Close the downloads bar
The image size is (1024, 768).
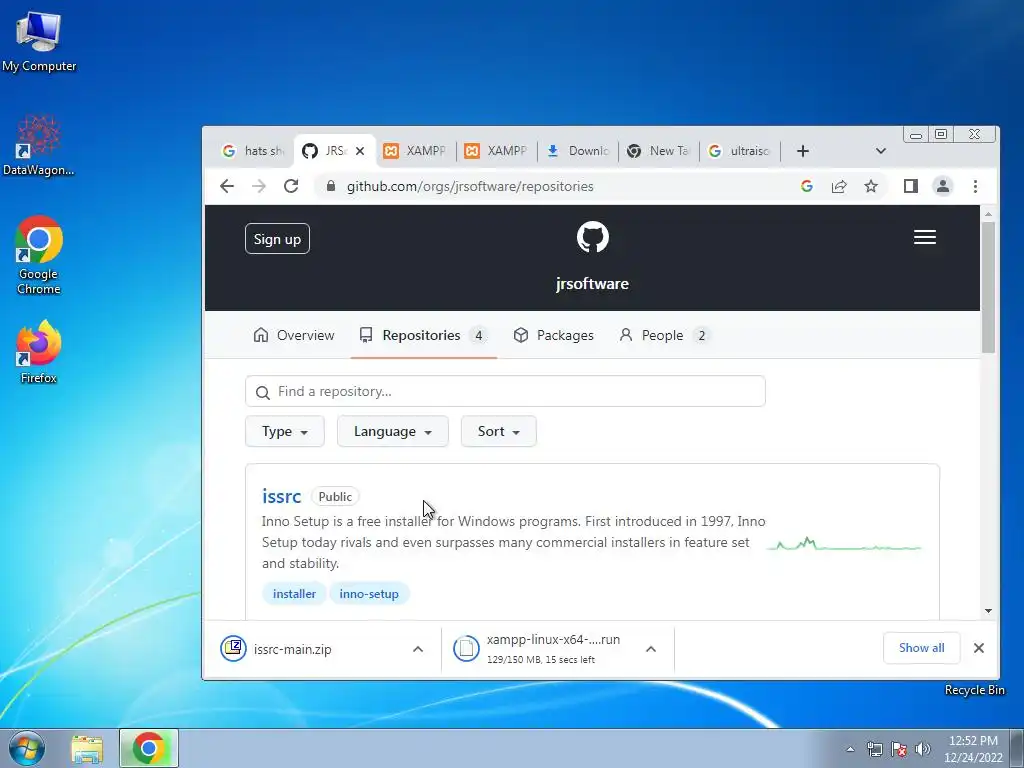point(979,648)
